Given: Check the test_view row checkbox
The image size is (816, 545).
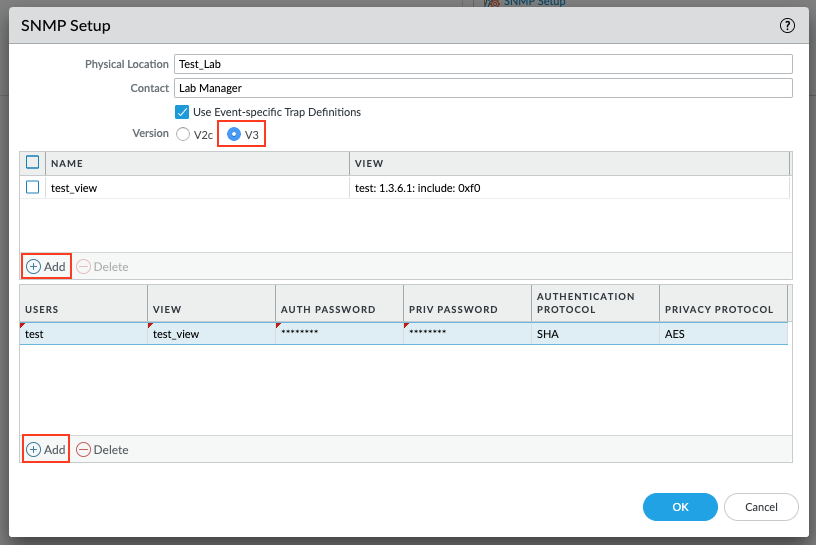Looking at the screenshot, I should (x=33, y=187).
